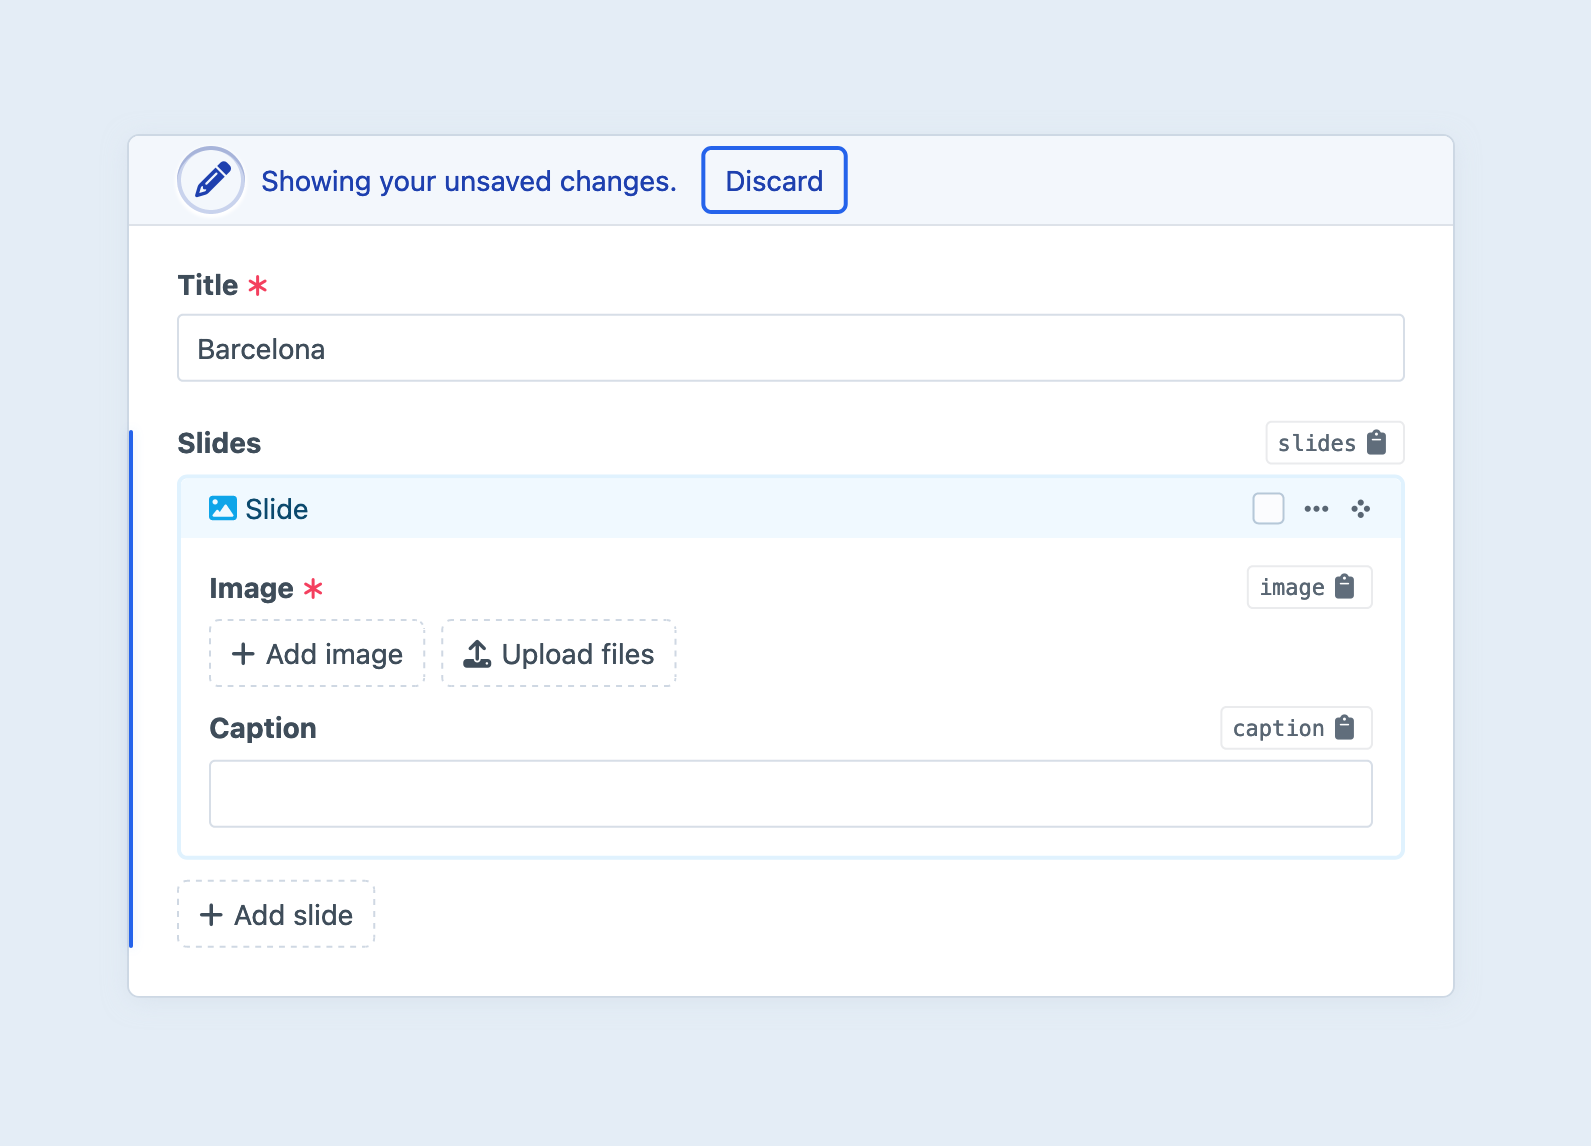Image resolution: width=1591 pixels, height=1146 pixels.
Task: Click the plus icon on Add slide
Action: (x=211, y=915)
